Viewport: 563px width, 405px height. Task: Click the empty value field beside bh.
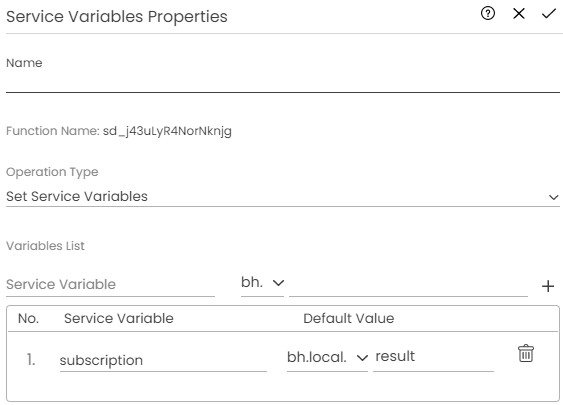(x=408, y=286)
